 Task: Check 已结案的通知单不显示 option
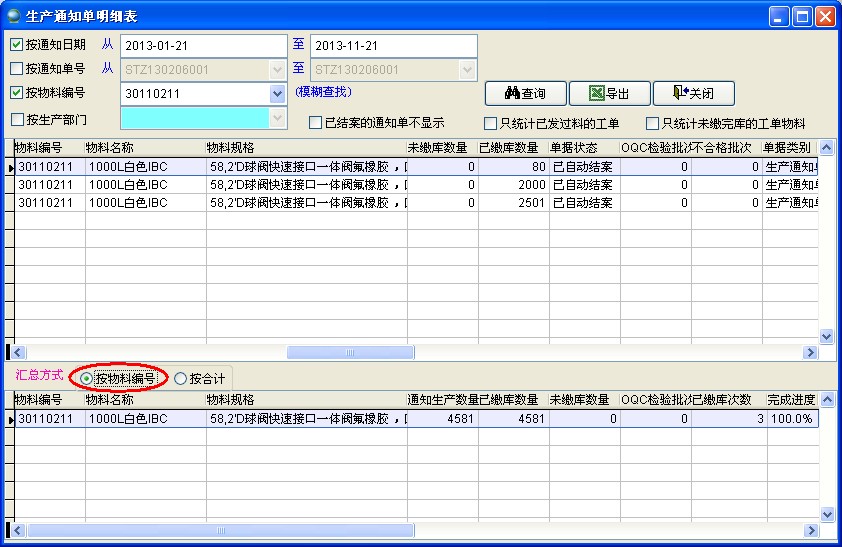click(x=316, y=123)
